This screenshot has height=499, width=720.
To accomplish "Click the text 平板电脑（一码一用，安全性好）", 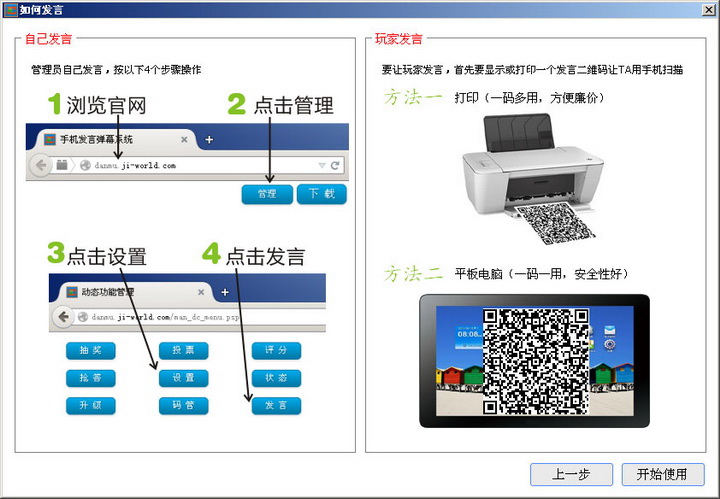I will (x=541, y=274).
